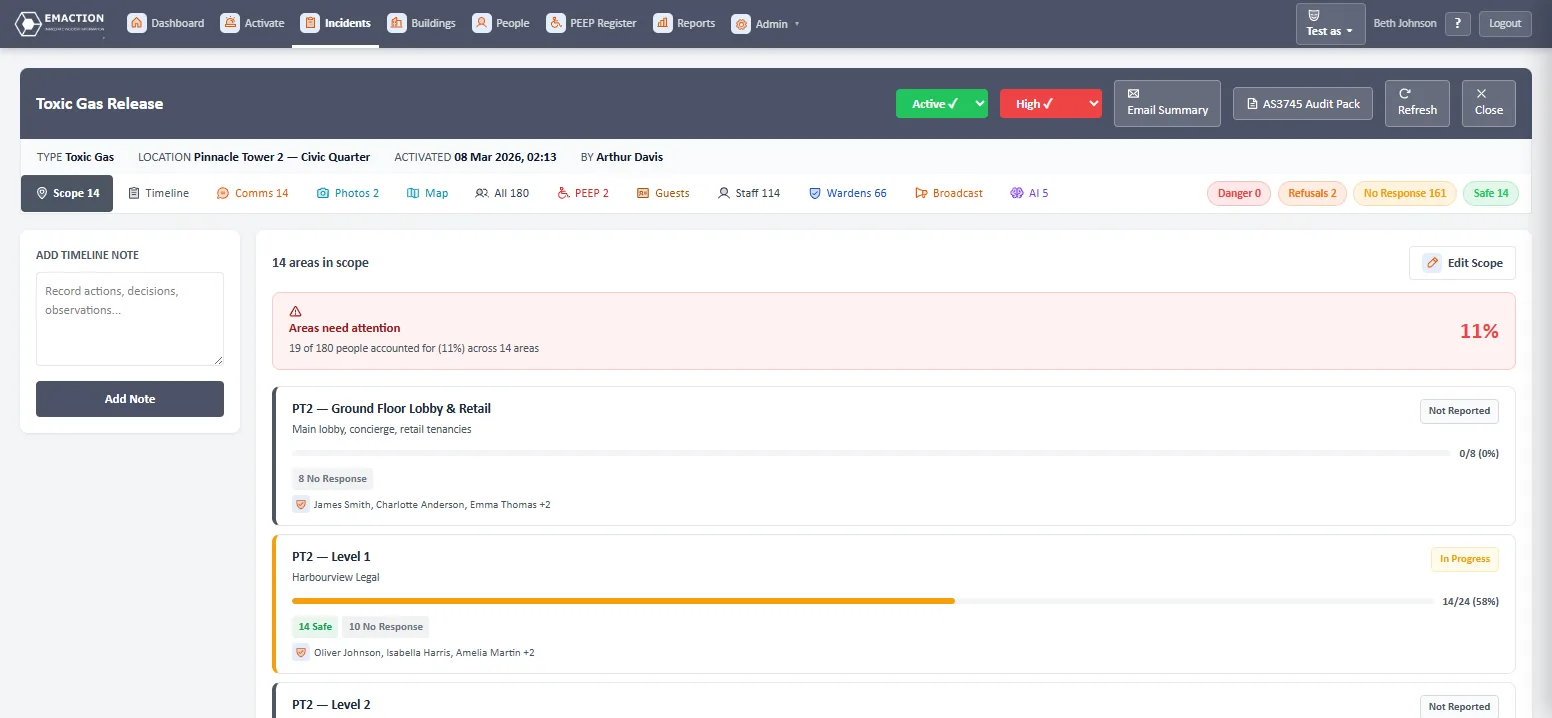Open the Incidents nav item
1552x718 pixels.
(x=335, y=23)
